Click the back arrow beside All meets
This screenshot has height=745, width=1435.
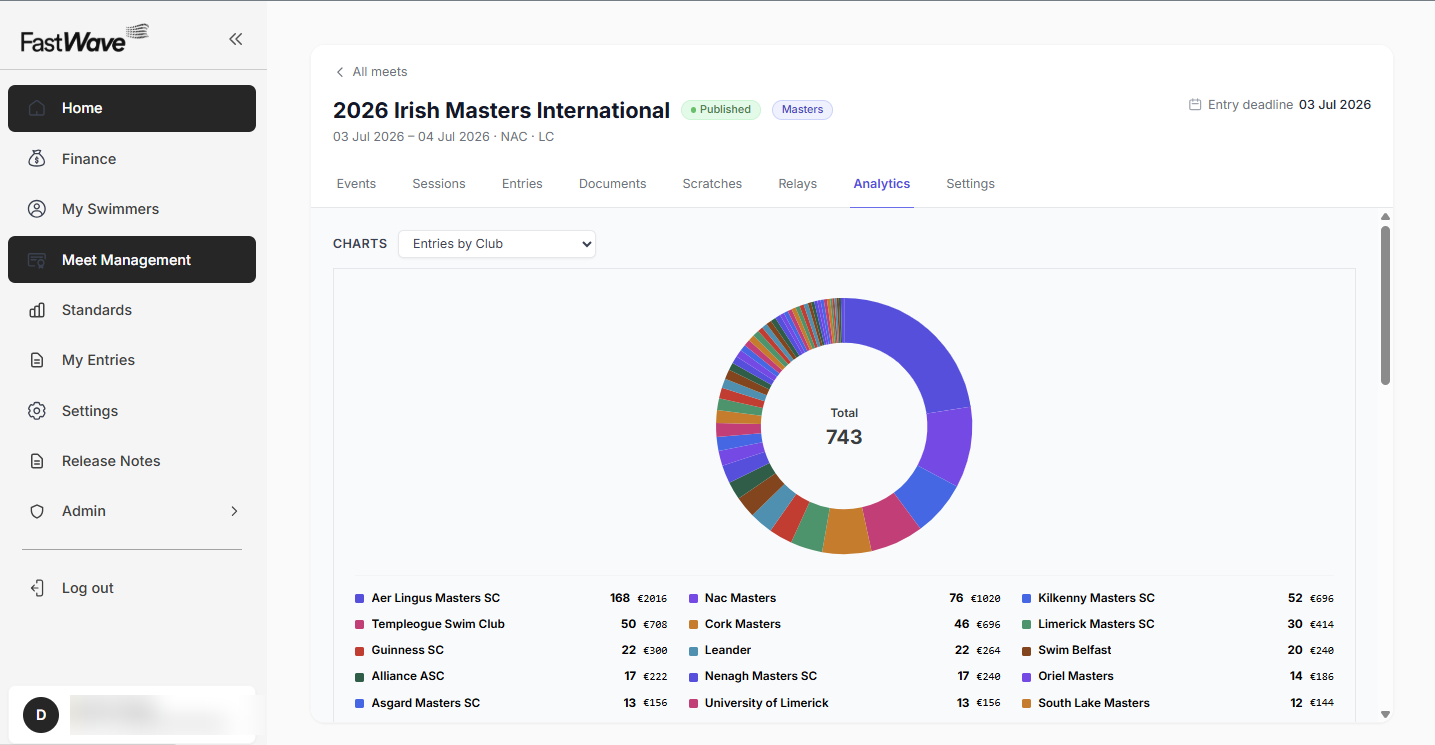[x=340, y=72]
